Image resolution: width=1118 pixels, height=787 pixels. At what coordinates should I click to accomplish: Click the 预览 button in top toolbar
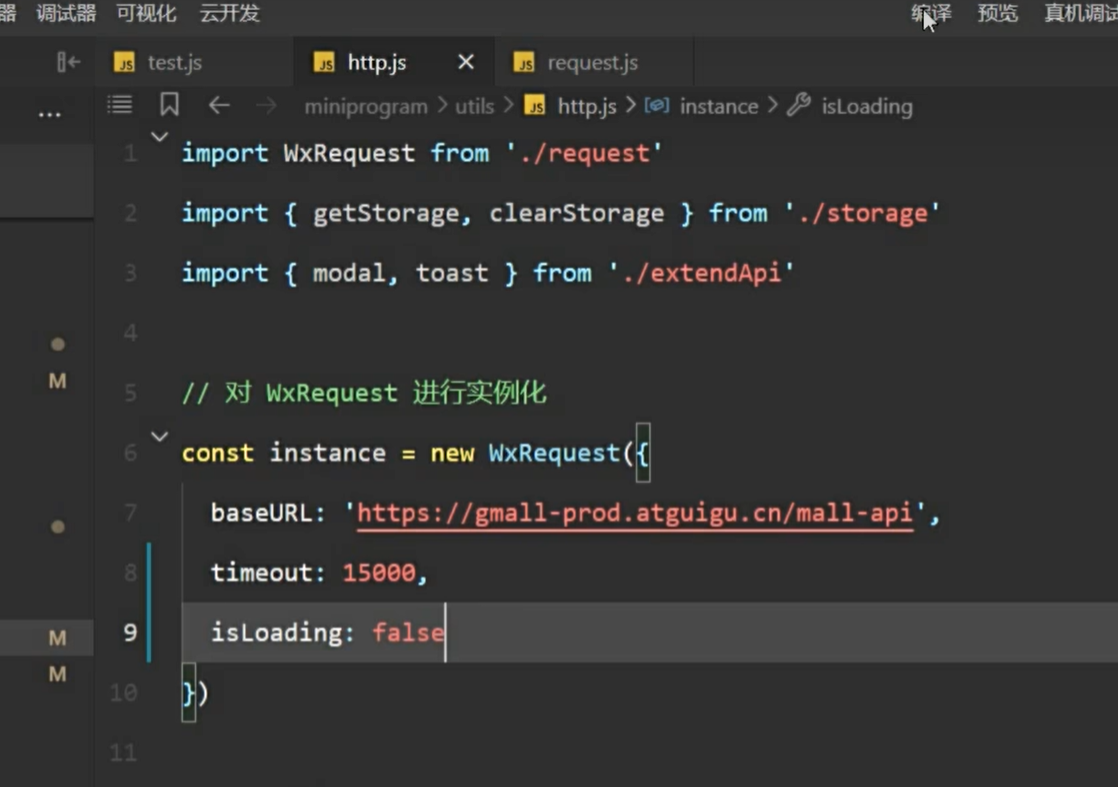(x=997, y=13)
